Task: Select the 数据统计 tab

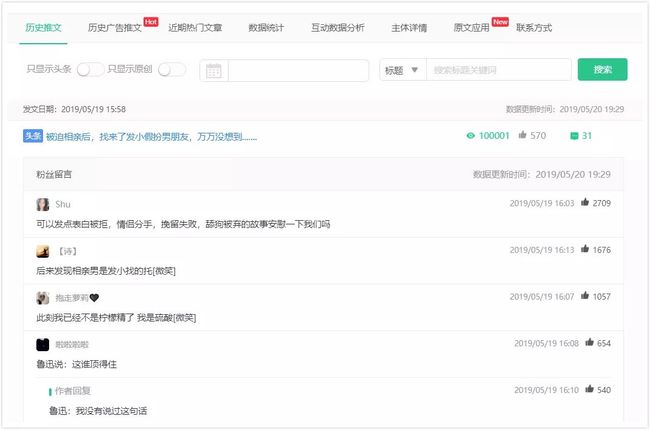Action: 266,28
